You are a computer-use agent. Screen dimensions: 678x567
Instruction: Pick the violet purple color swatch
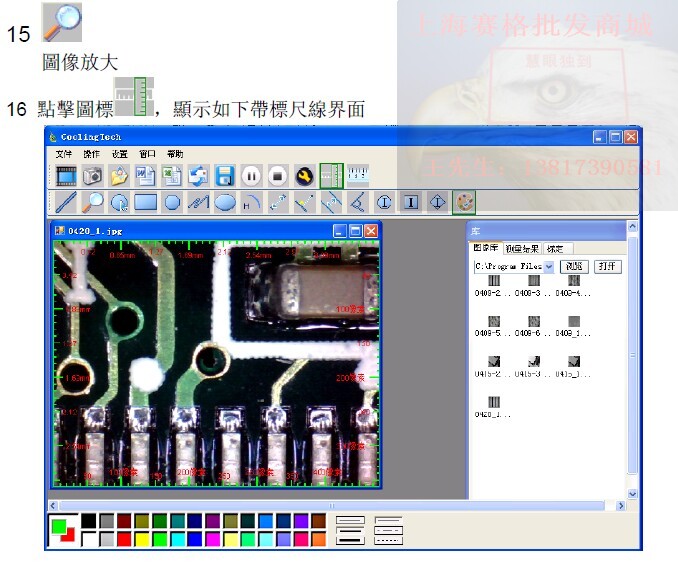click(x=301, y=521)
